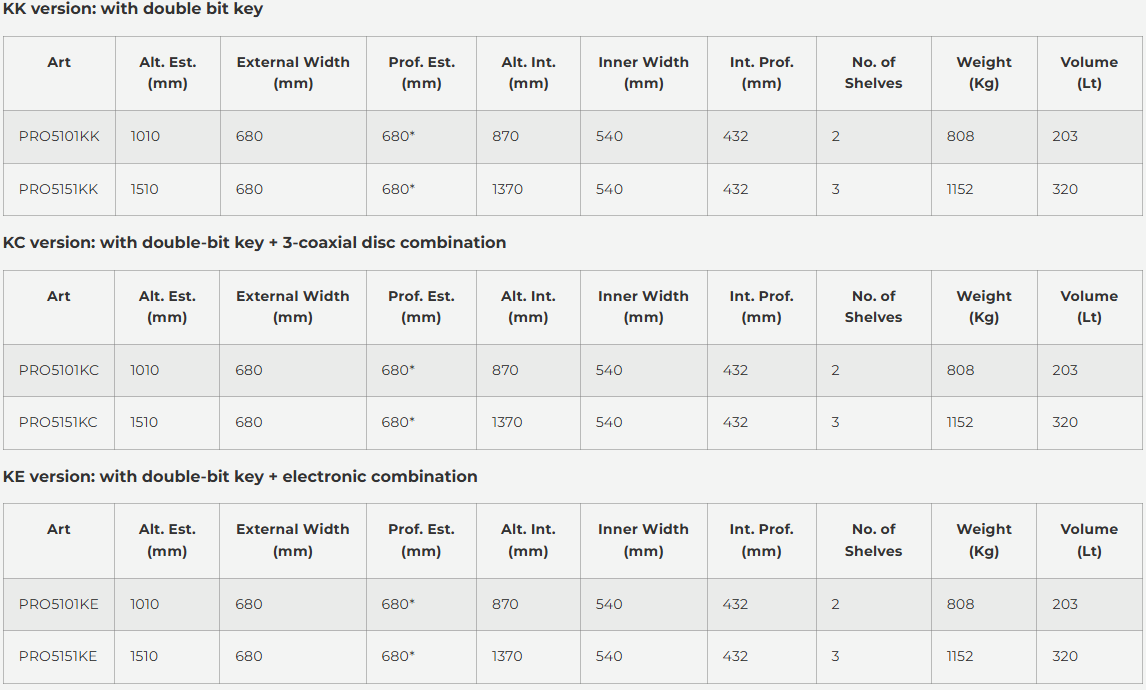Click the KE version electronic combination heading
Screen dimensions: 1146x690
click(240, 477)
